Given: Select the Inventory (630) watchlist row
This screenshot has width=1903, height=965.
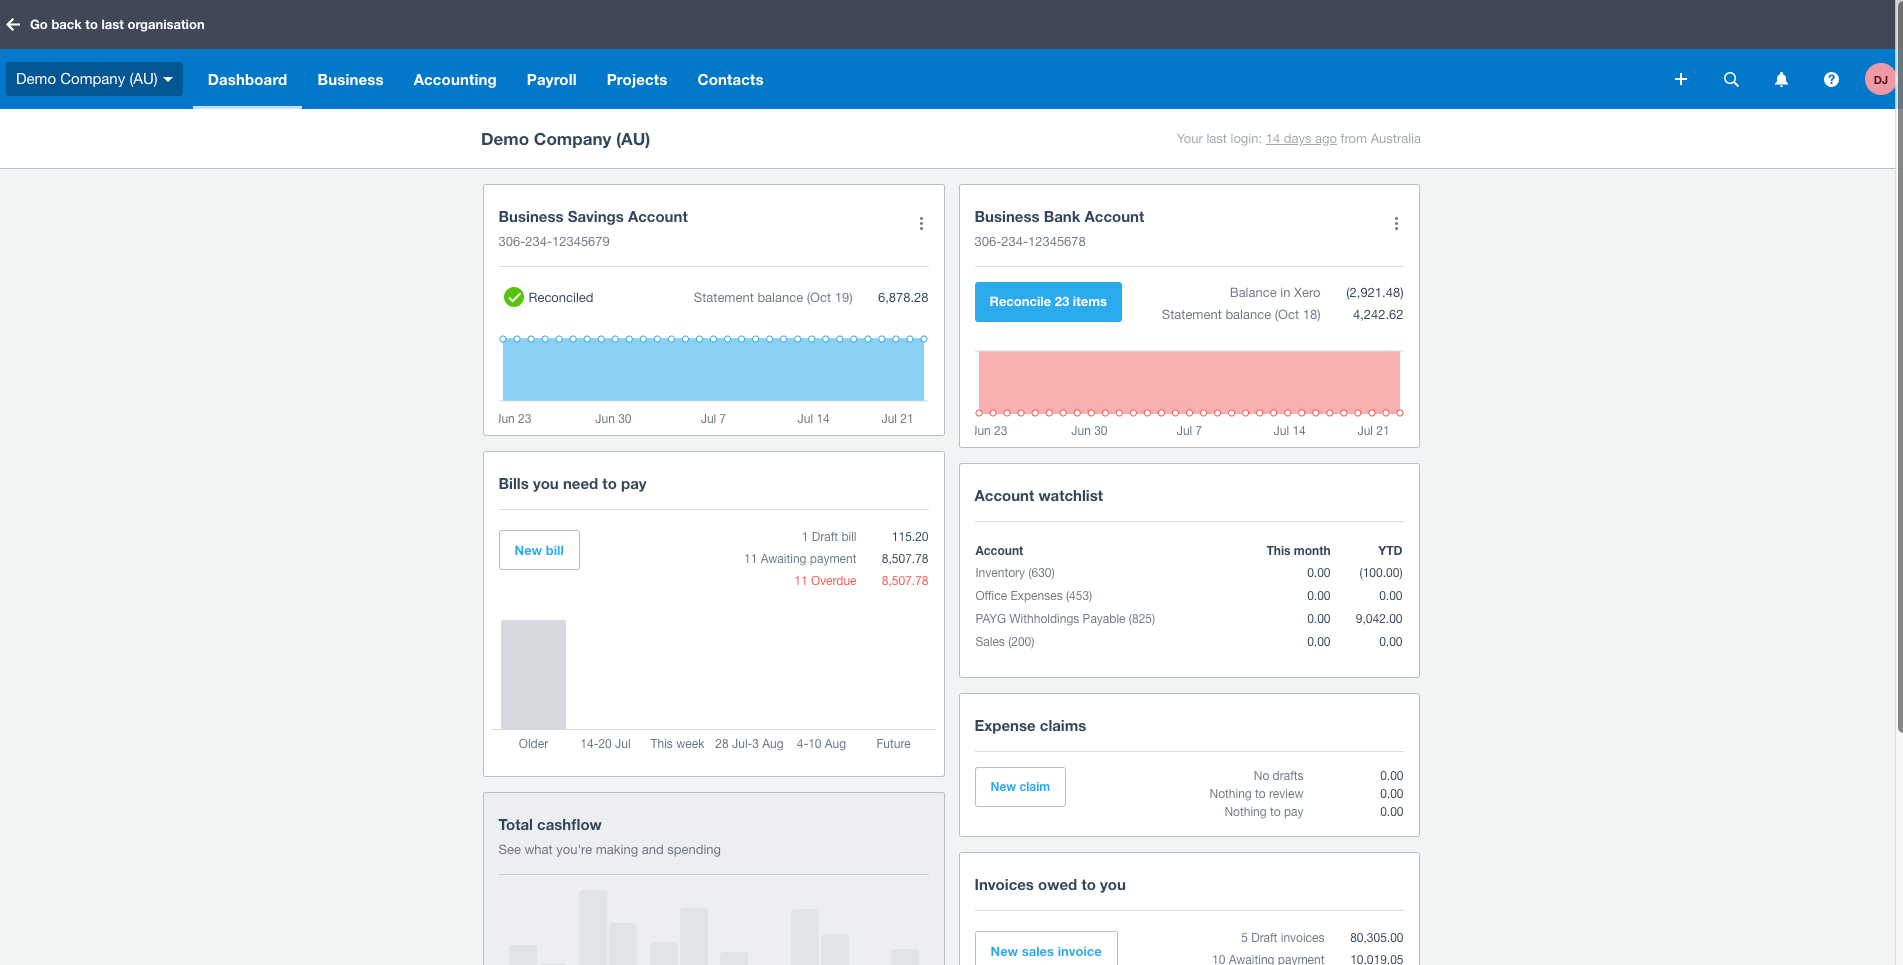Looking at the screenshot, I should 1015,572.
